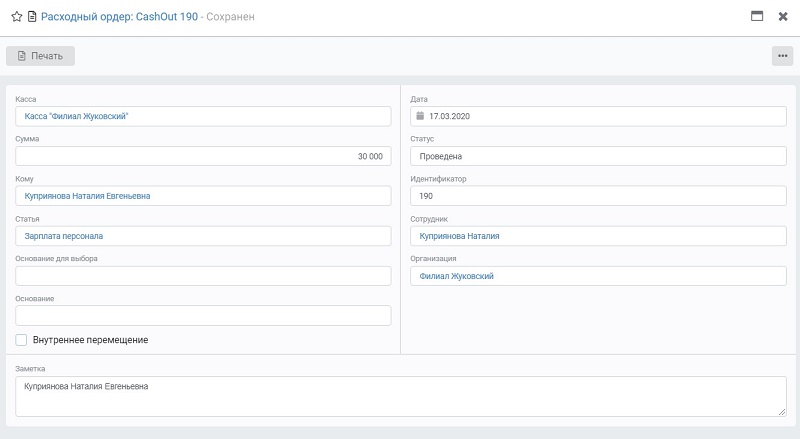The image size is (800, 439).
Task: Click the Печать button
Action: pyautogui.click(x=40, y=56)
